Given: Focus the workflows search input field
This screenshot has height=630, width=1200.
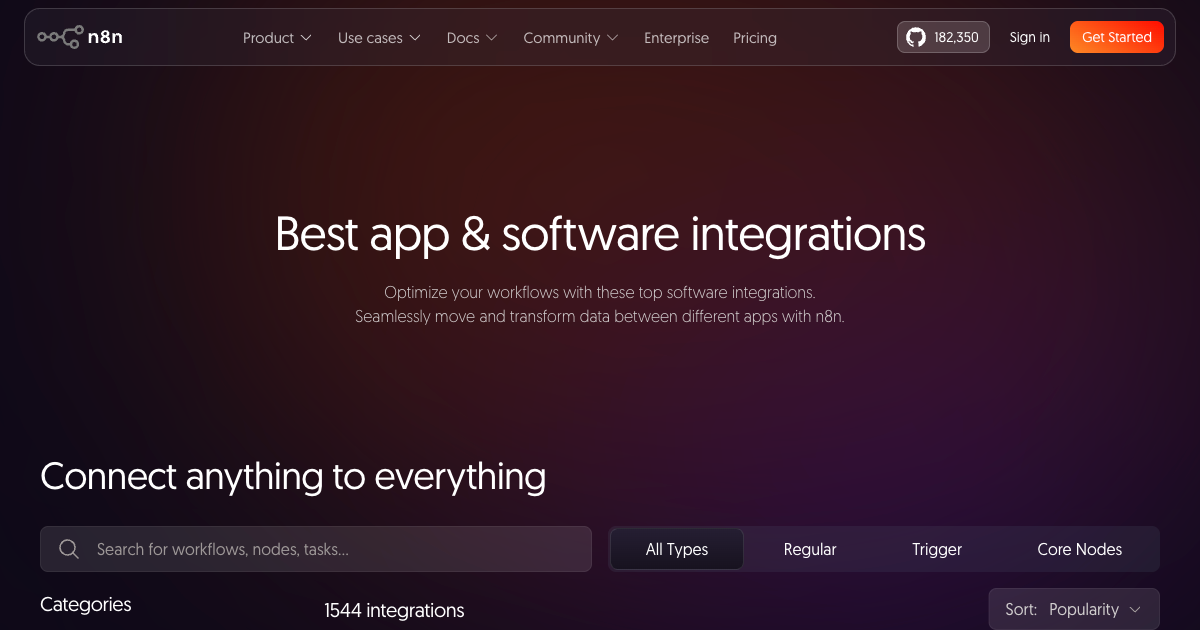Looking at the screenshot, I should coord(316,549).
